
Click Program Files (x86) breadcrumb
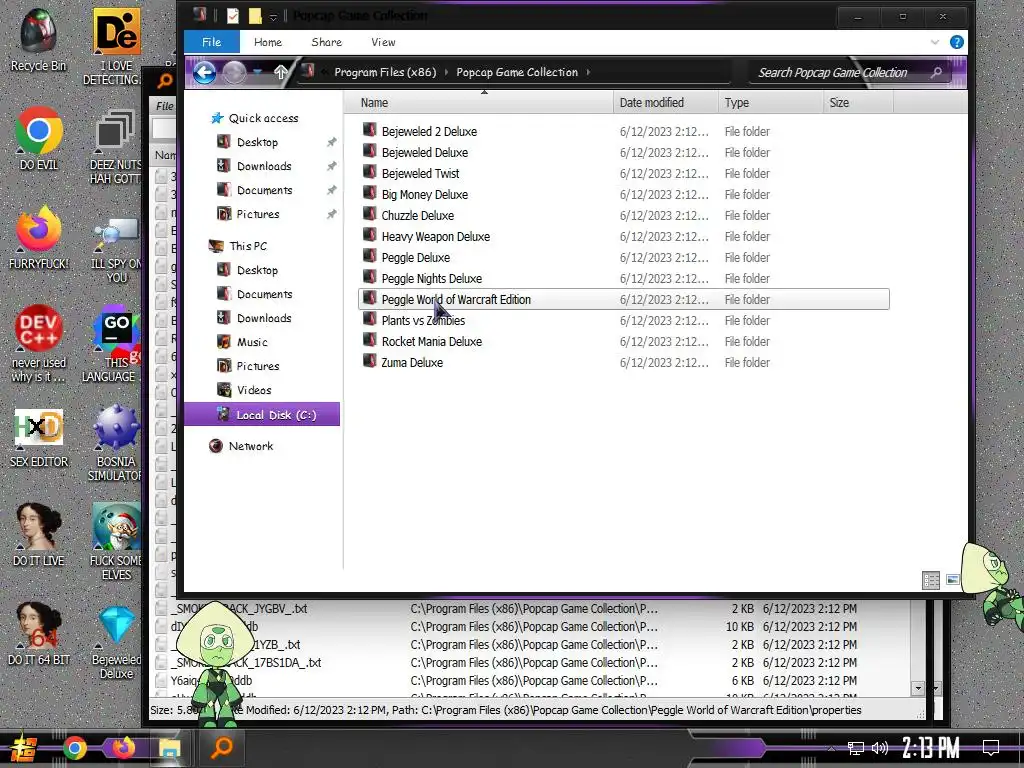point(385,72)
